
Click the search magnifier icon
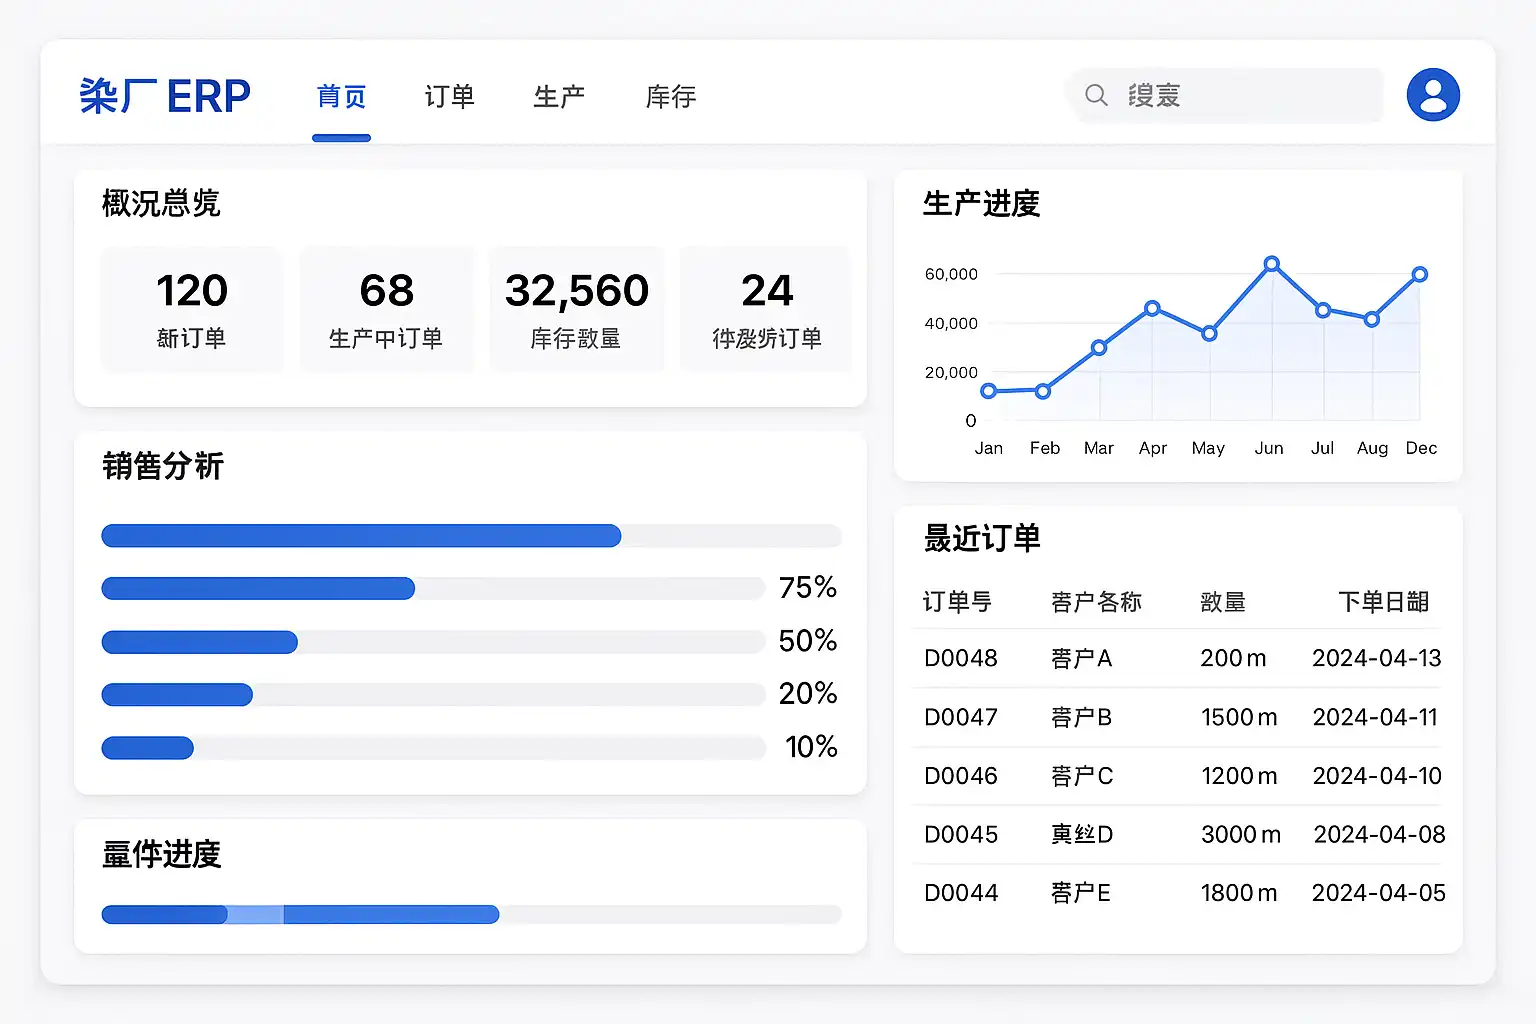[x=1096, y=95]
